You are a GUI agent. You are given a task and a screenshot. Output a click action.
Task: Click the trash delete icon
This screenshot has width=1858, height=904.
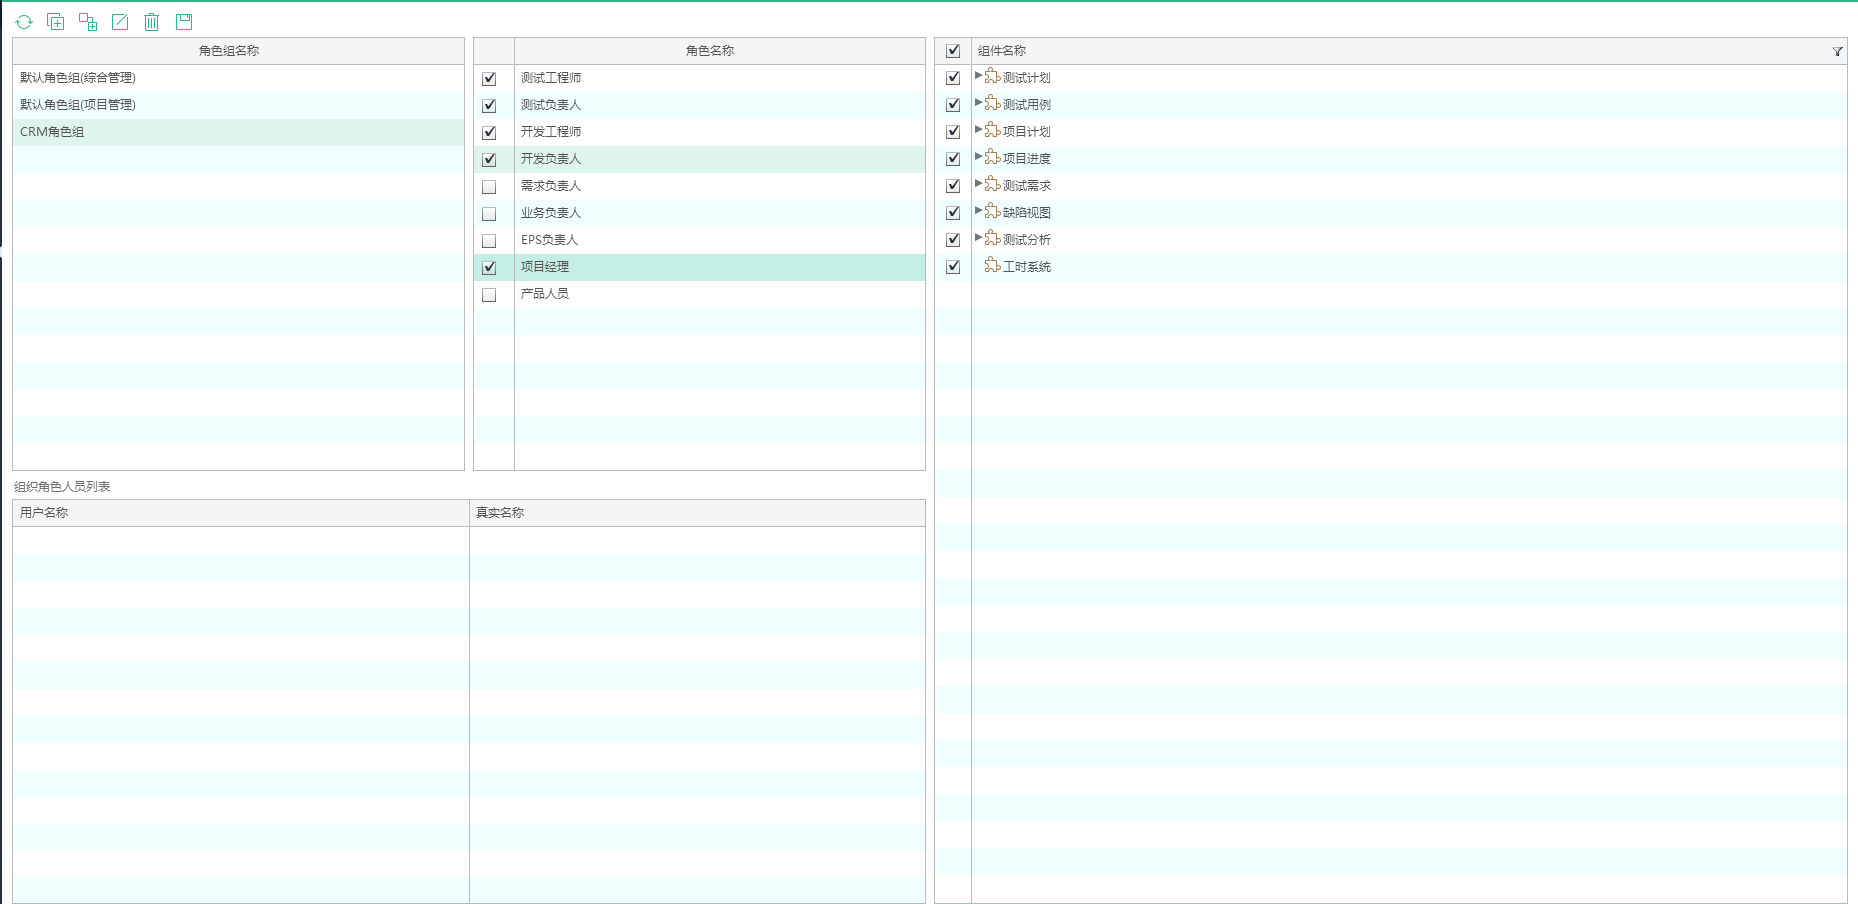pyautogui.click(x=152, y=22)
